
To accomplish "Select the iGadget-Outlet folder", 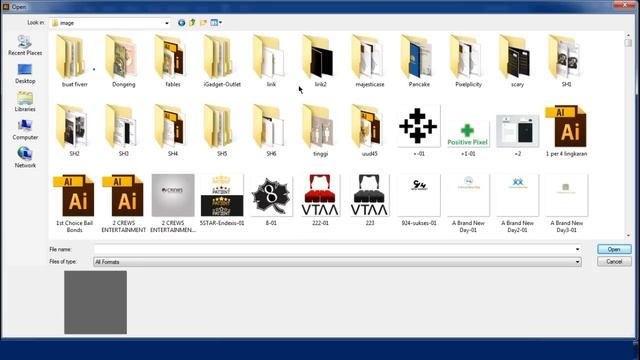I will [222, 61].
